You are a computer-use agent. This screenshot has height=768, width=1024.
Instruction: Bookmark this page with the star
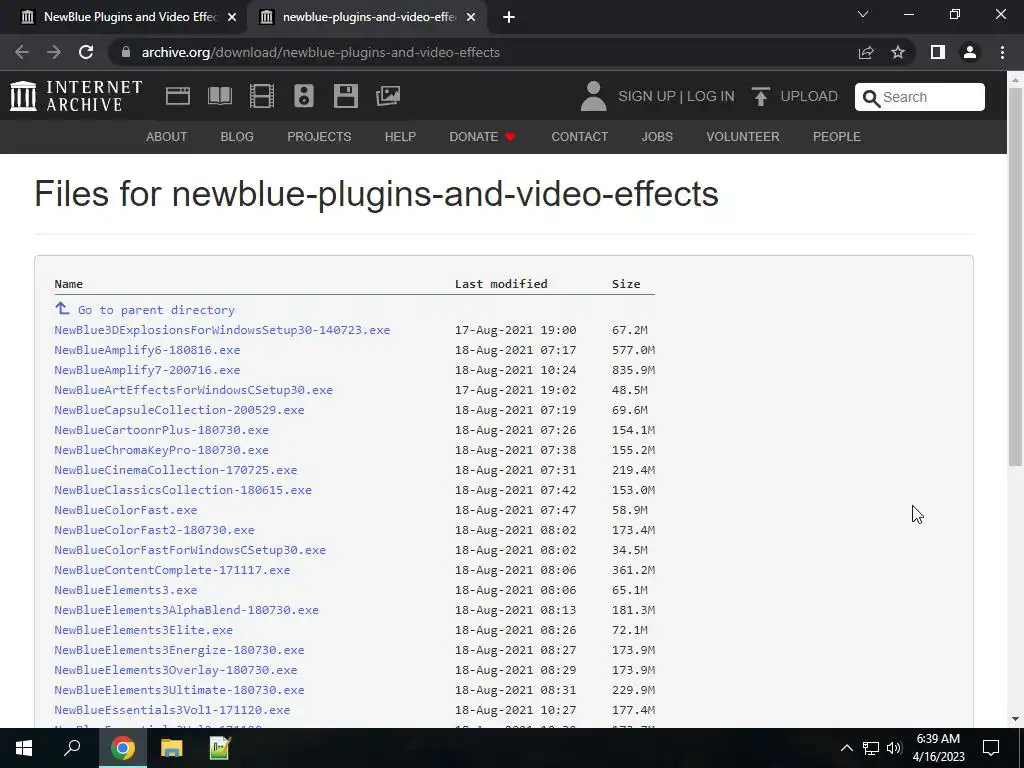click(x=898, y=52)
